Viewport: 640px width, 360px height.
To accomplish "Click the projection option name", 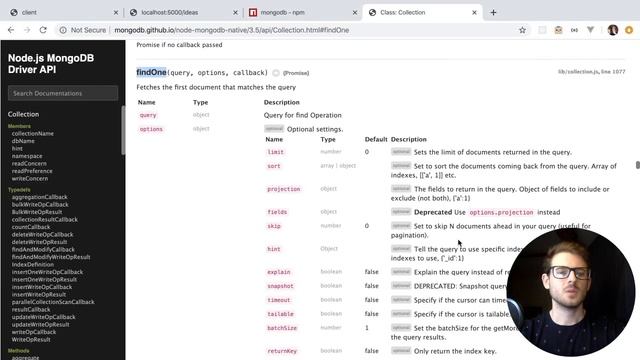I will (284, 189).
